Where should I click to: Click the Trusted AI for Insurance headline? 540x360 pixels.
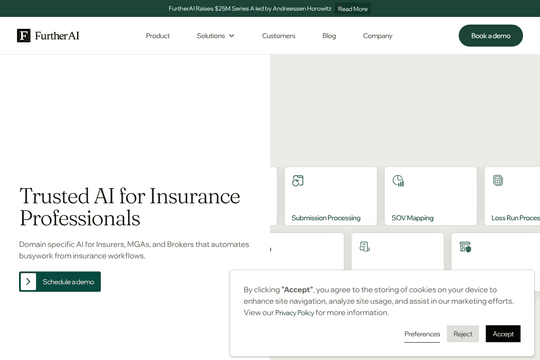pyautogui.click(x=130, y=207)
